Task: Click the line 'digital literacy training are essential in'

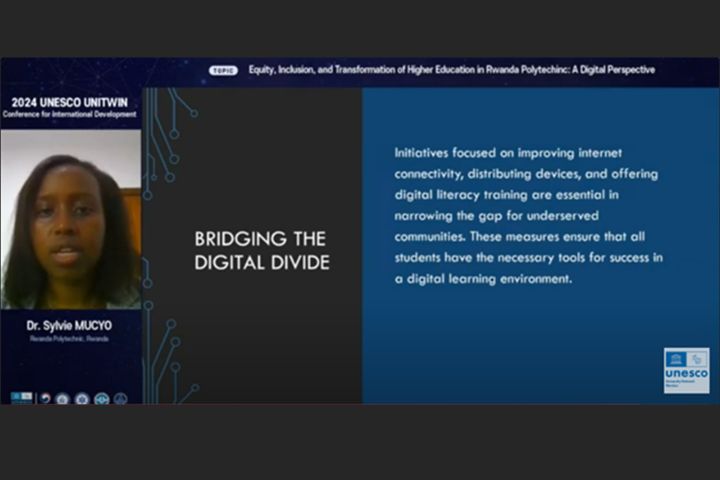Action: tap(506, 195)
